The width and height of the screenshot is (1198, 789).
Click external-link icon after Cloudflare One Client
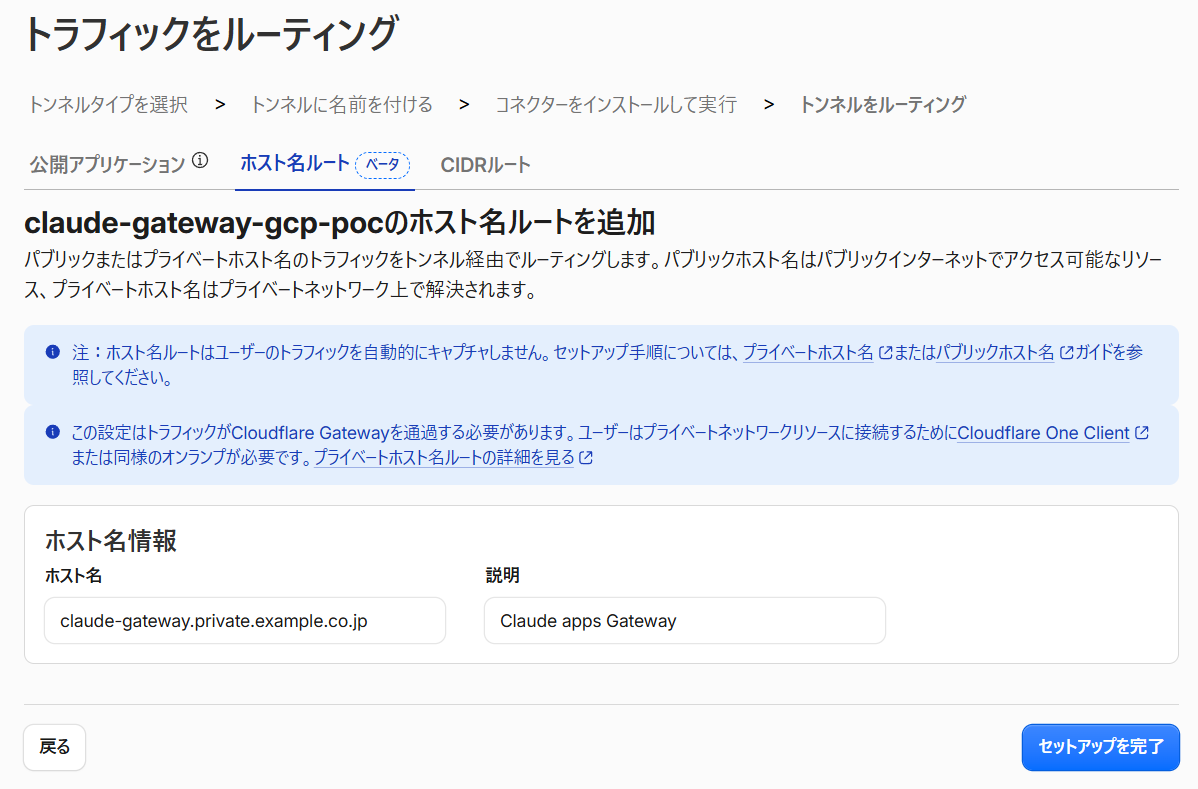click(x=1141, y=432)
